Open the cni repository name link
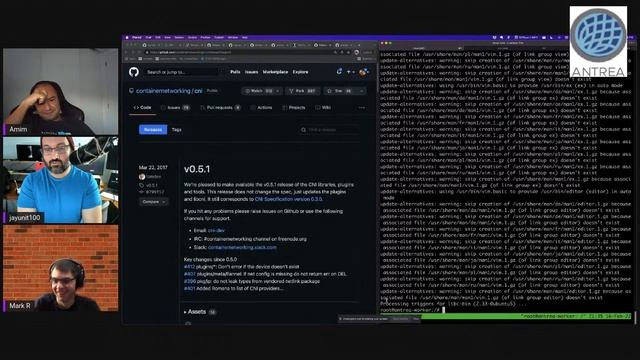Screen dimensions: 640x360 (198, 91)
